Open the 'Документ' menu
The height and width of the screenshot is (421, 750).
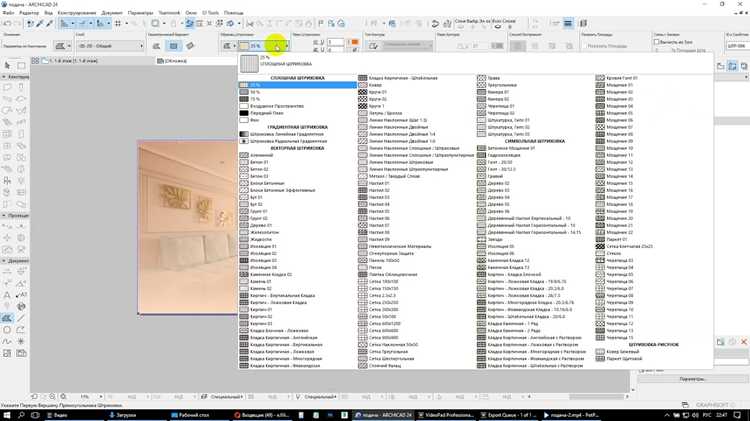(112, 13)
